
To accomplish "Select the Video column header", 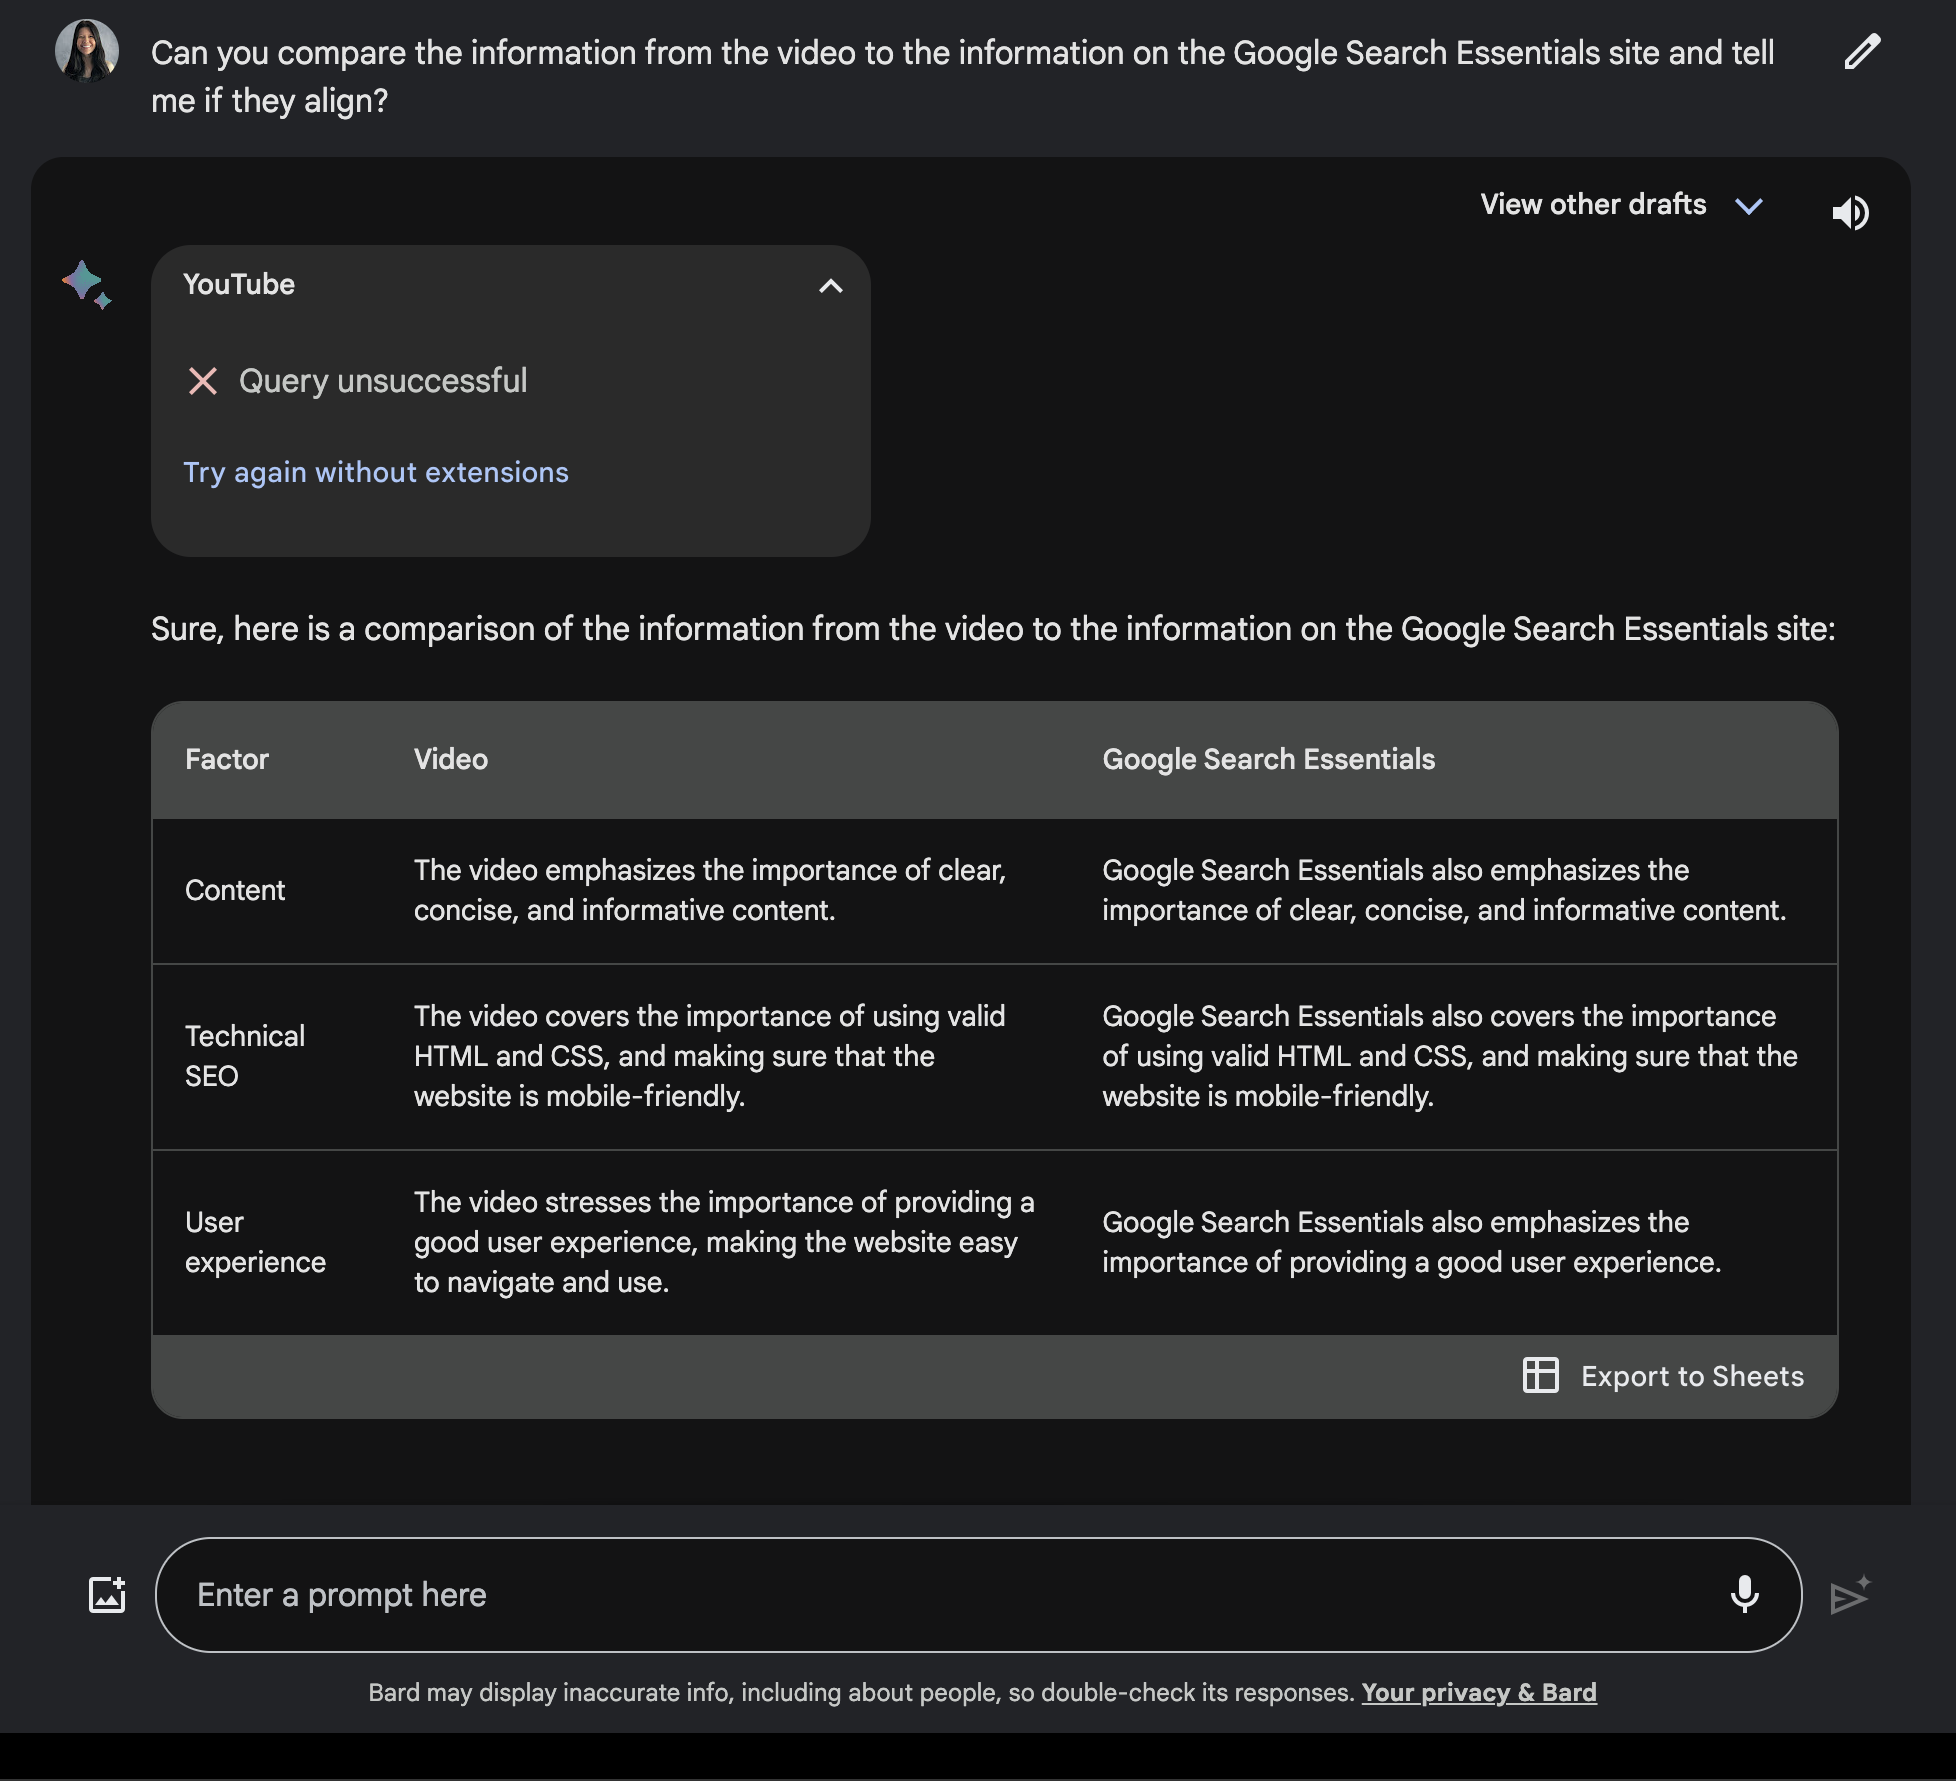I will (x=451, y=759).
